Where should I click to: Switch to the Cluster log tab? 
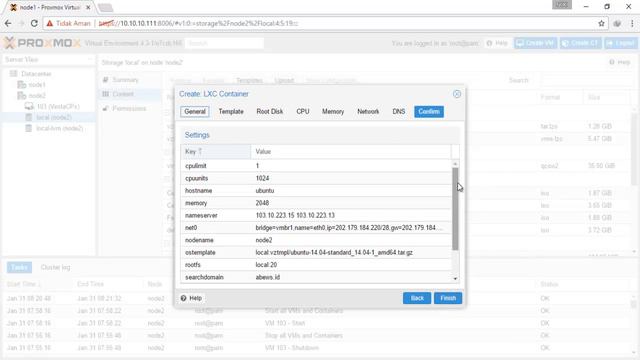click(x=56, y=267)
